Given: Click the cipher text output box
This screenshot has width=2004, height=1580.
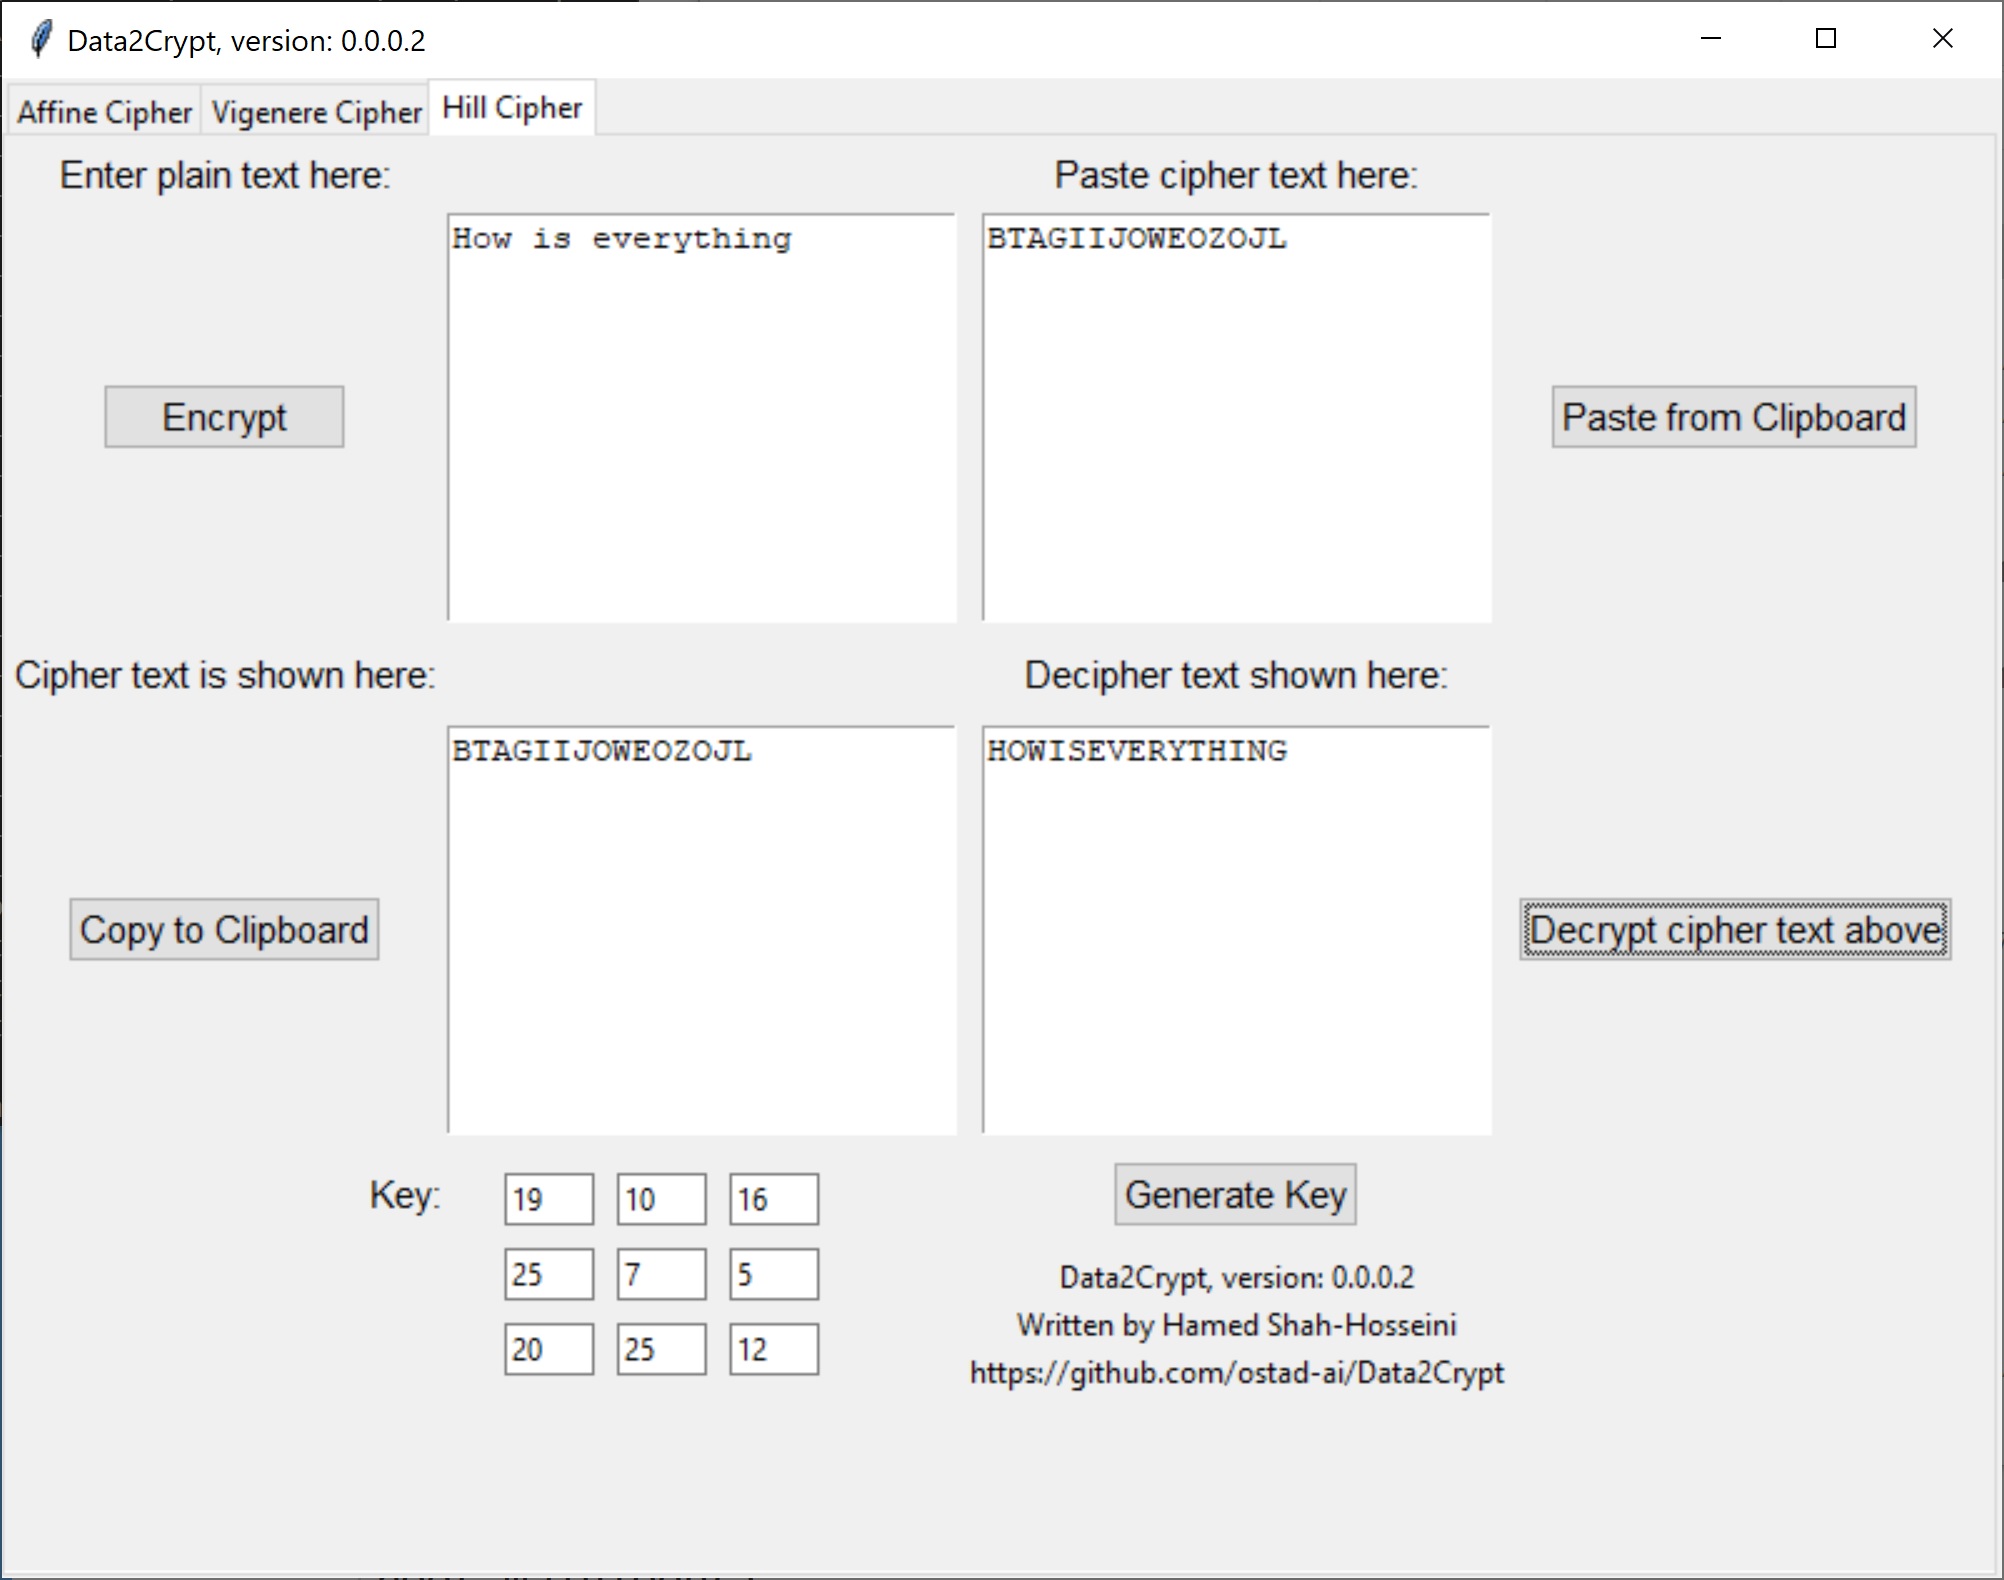Looking at the screenshot, I should click(701, 930).
